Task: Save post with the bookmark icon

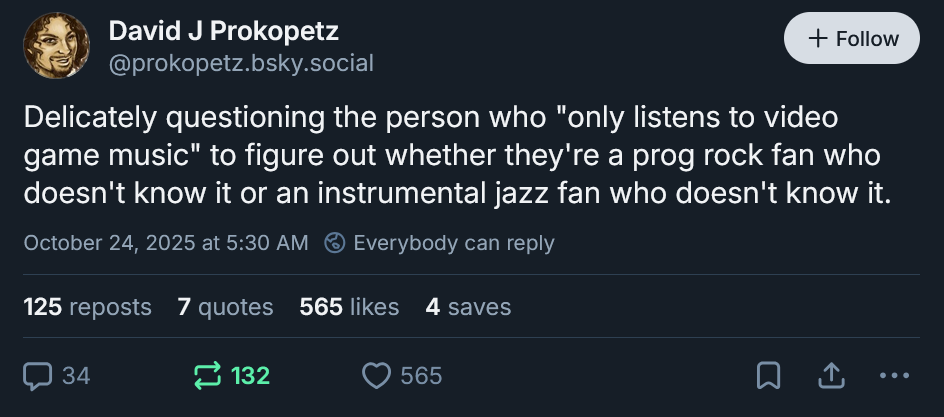Action: click(768, 375)
